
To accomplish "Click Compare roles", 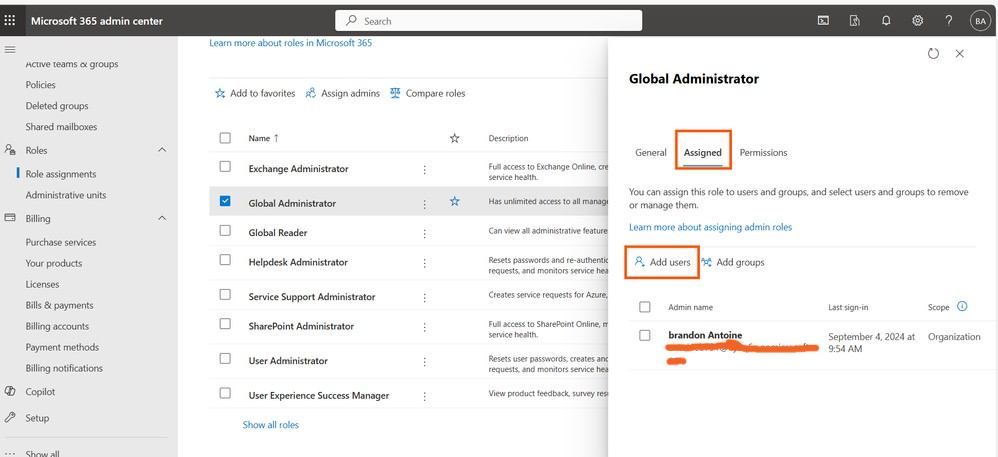I will point(428,93).
